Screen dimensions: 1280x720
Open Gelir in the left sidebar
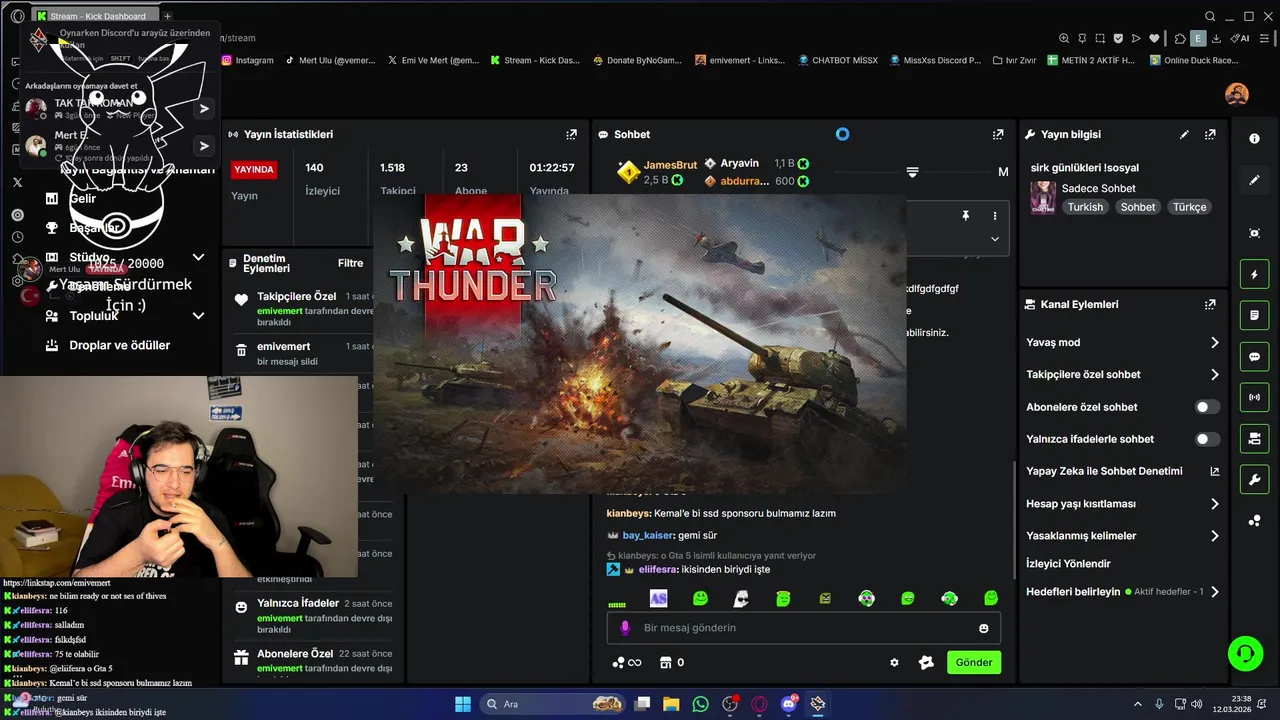coord(82,198)
